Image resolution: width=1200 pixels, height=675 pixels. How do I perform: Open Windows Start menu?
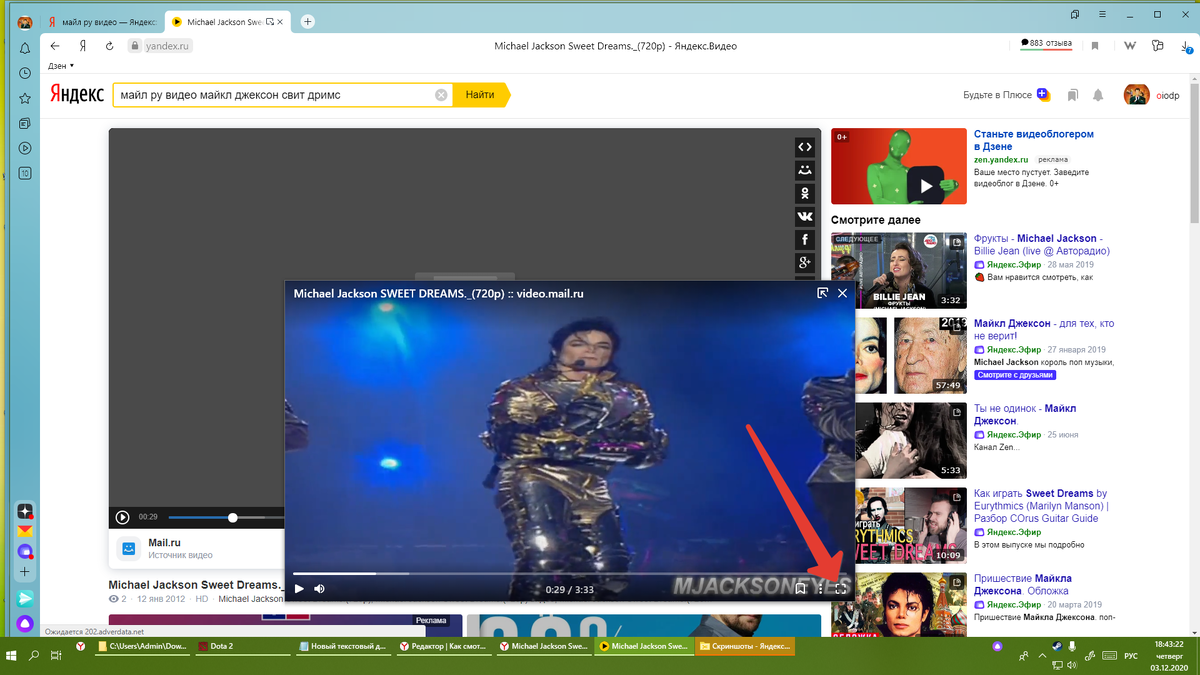11,656
